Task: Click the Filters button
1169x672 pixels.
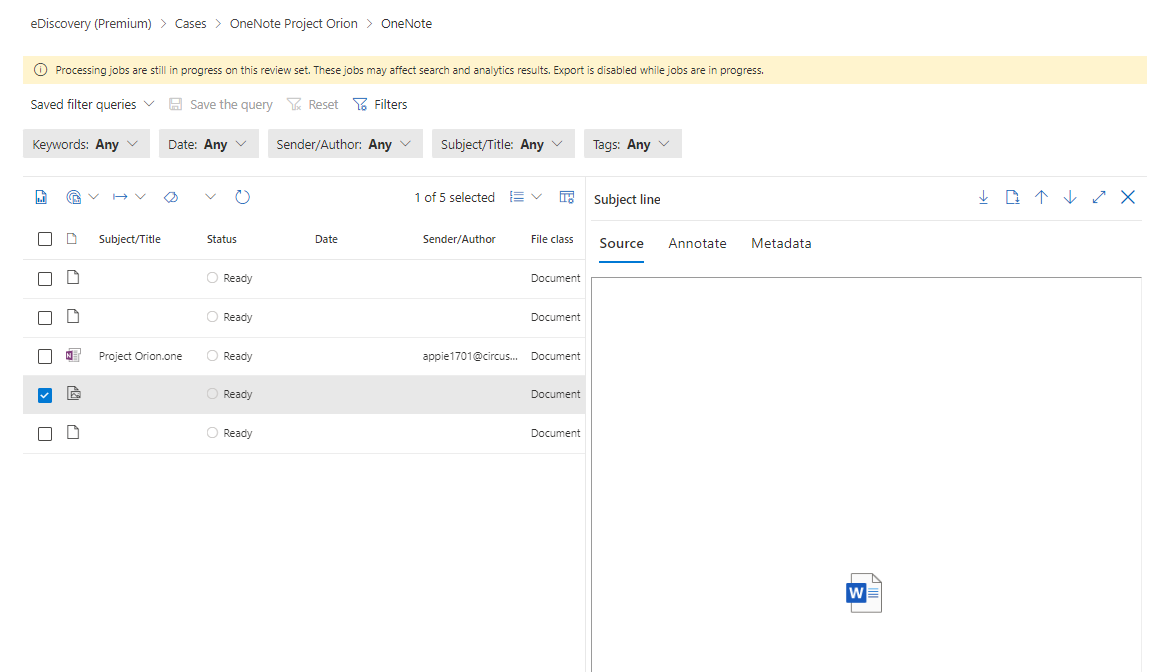Action: click(x=380, y=104)
